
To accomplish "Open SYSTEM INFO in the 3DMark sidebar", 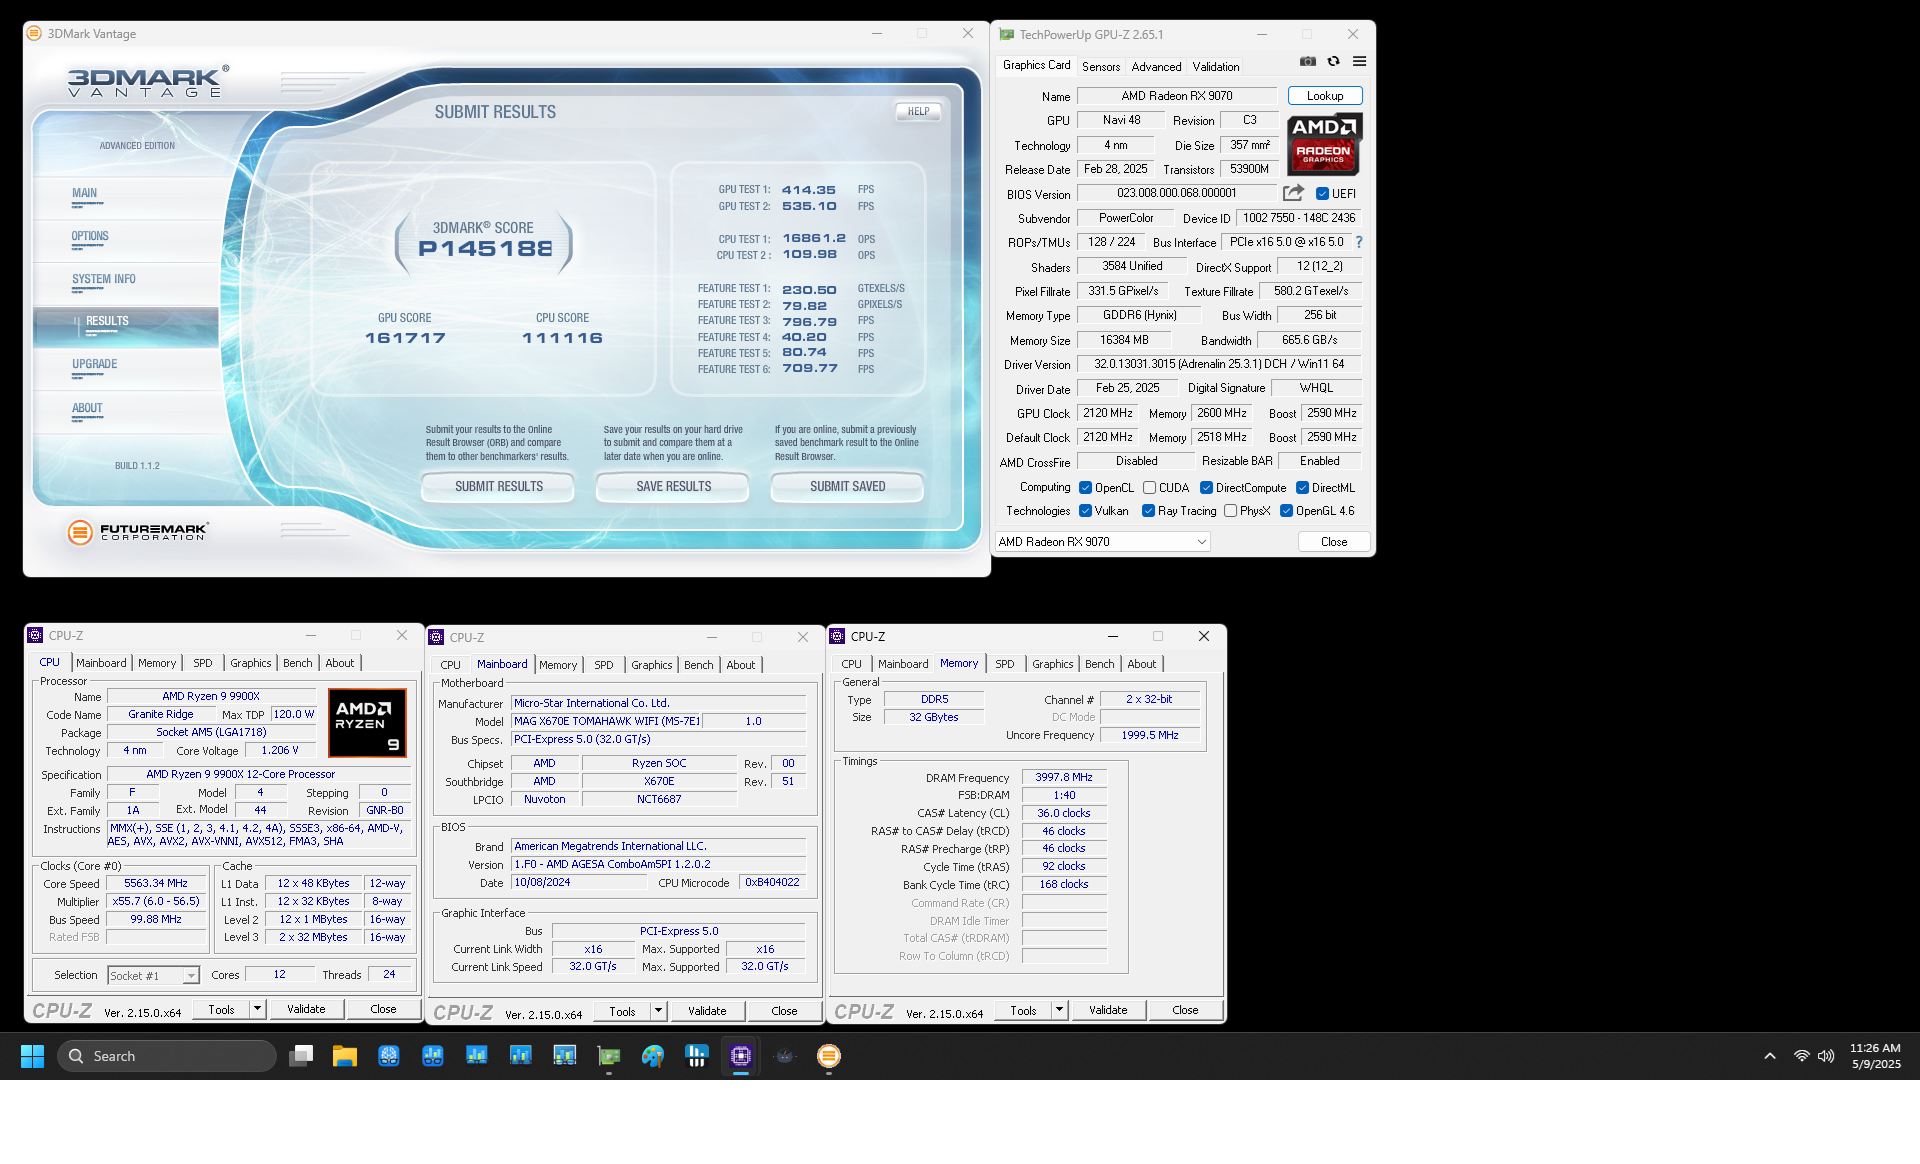I will coord(104,279).
